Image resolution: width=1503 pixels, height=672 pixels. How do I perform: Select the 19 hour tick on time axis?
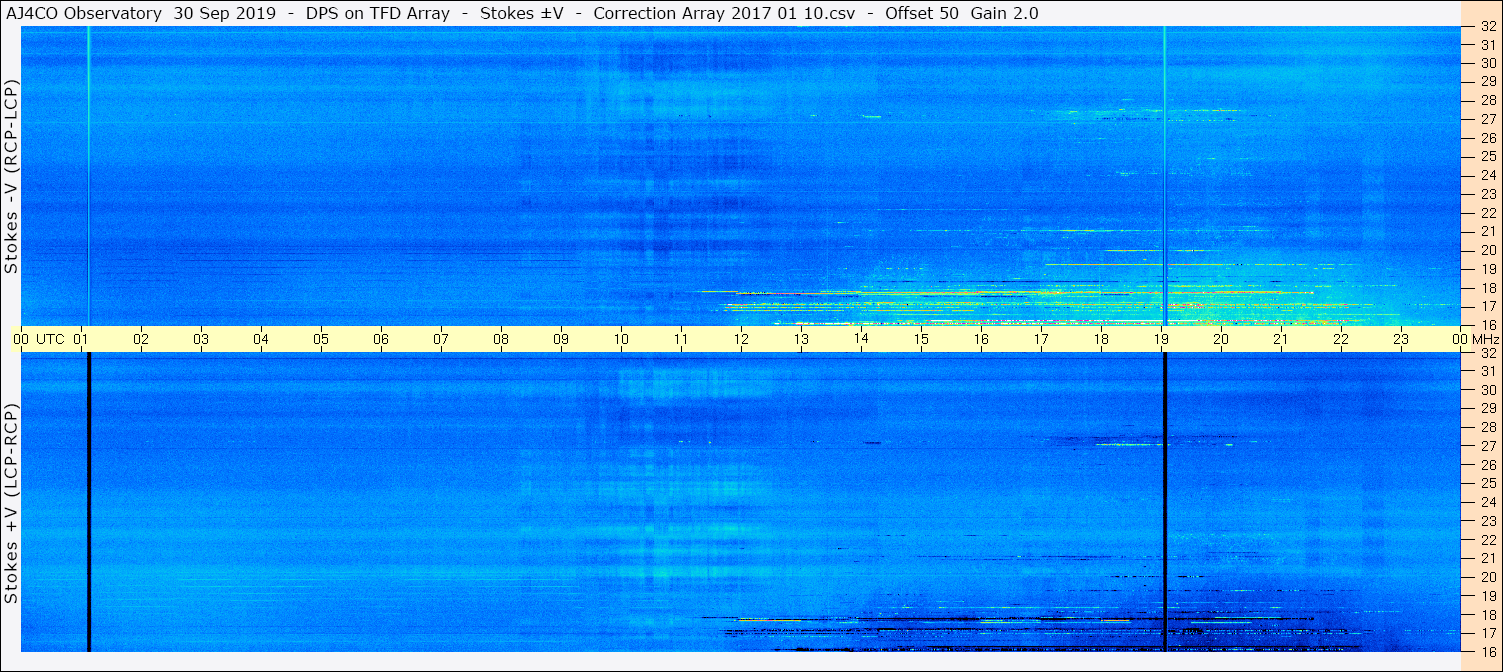pyautogui.click(x=1162, y=340)
